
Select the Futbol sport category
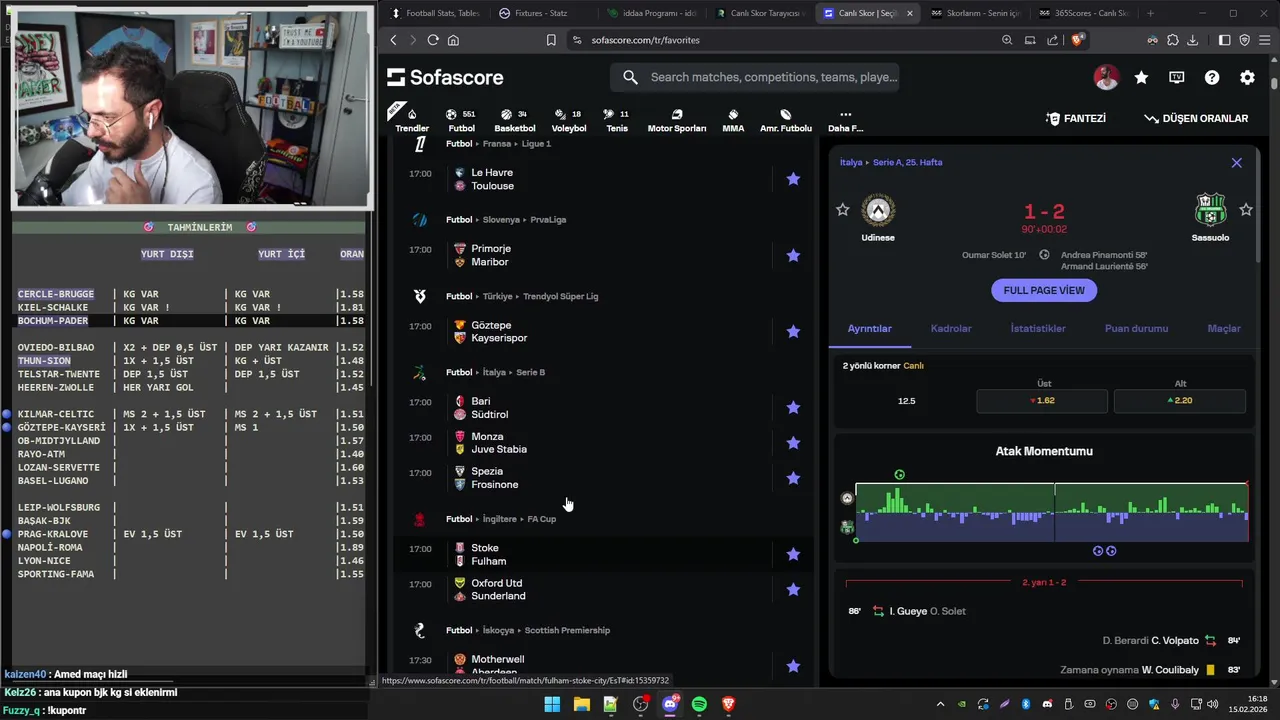tap(461, 120)
